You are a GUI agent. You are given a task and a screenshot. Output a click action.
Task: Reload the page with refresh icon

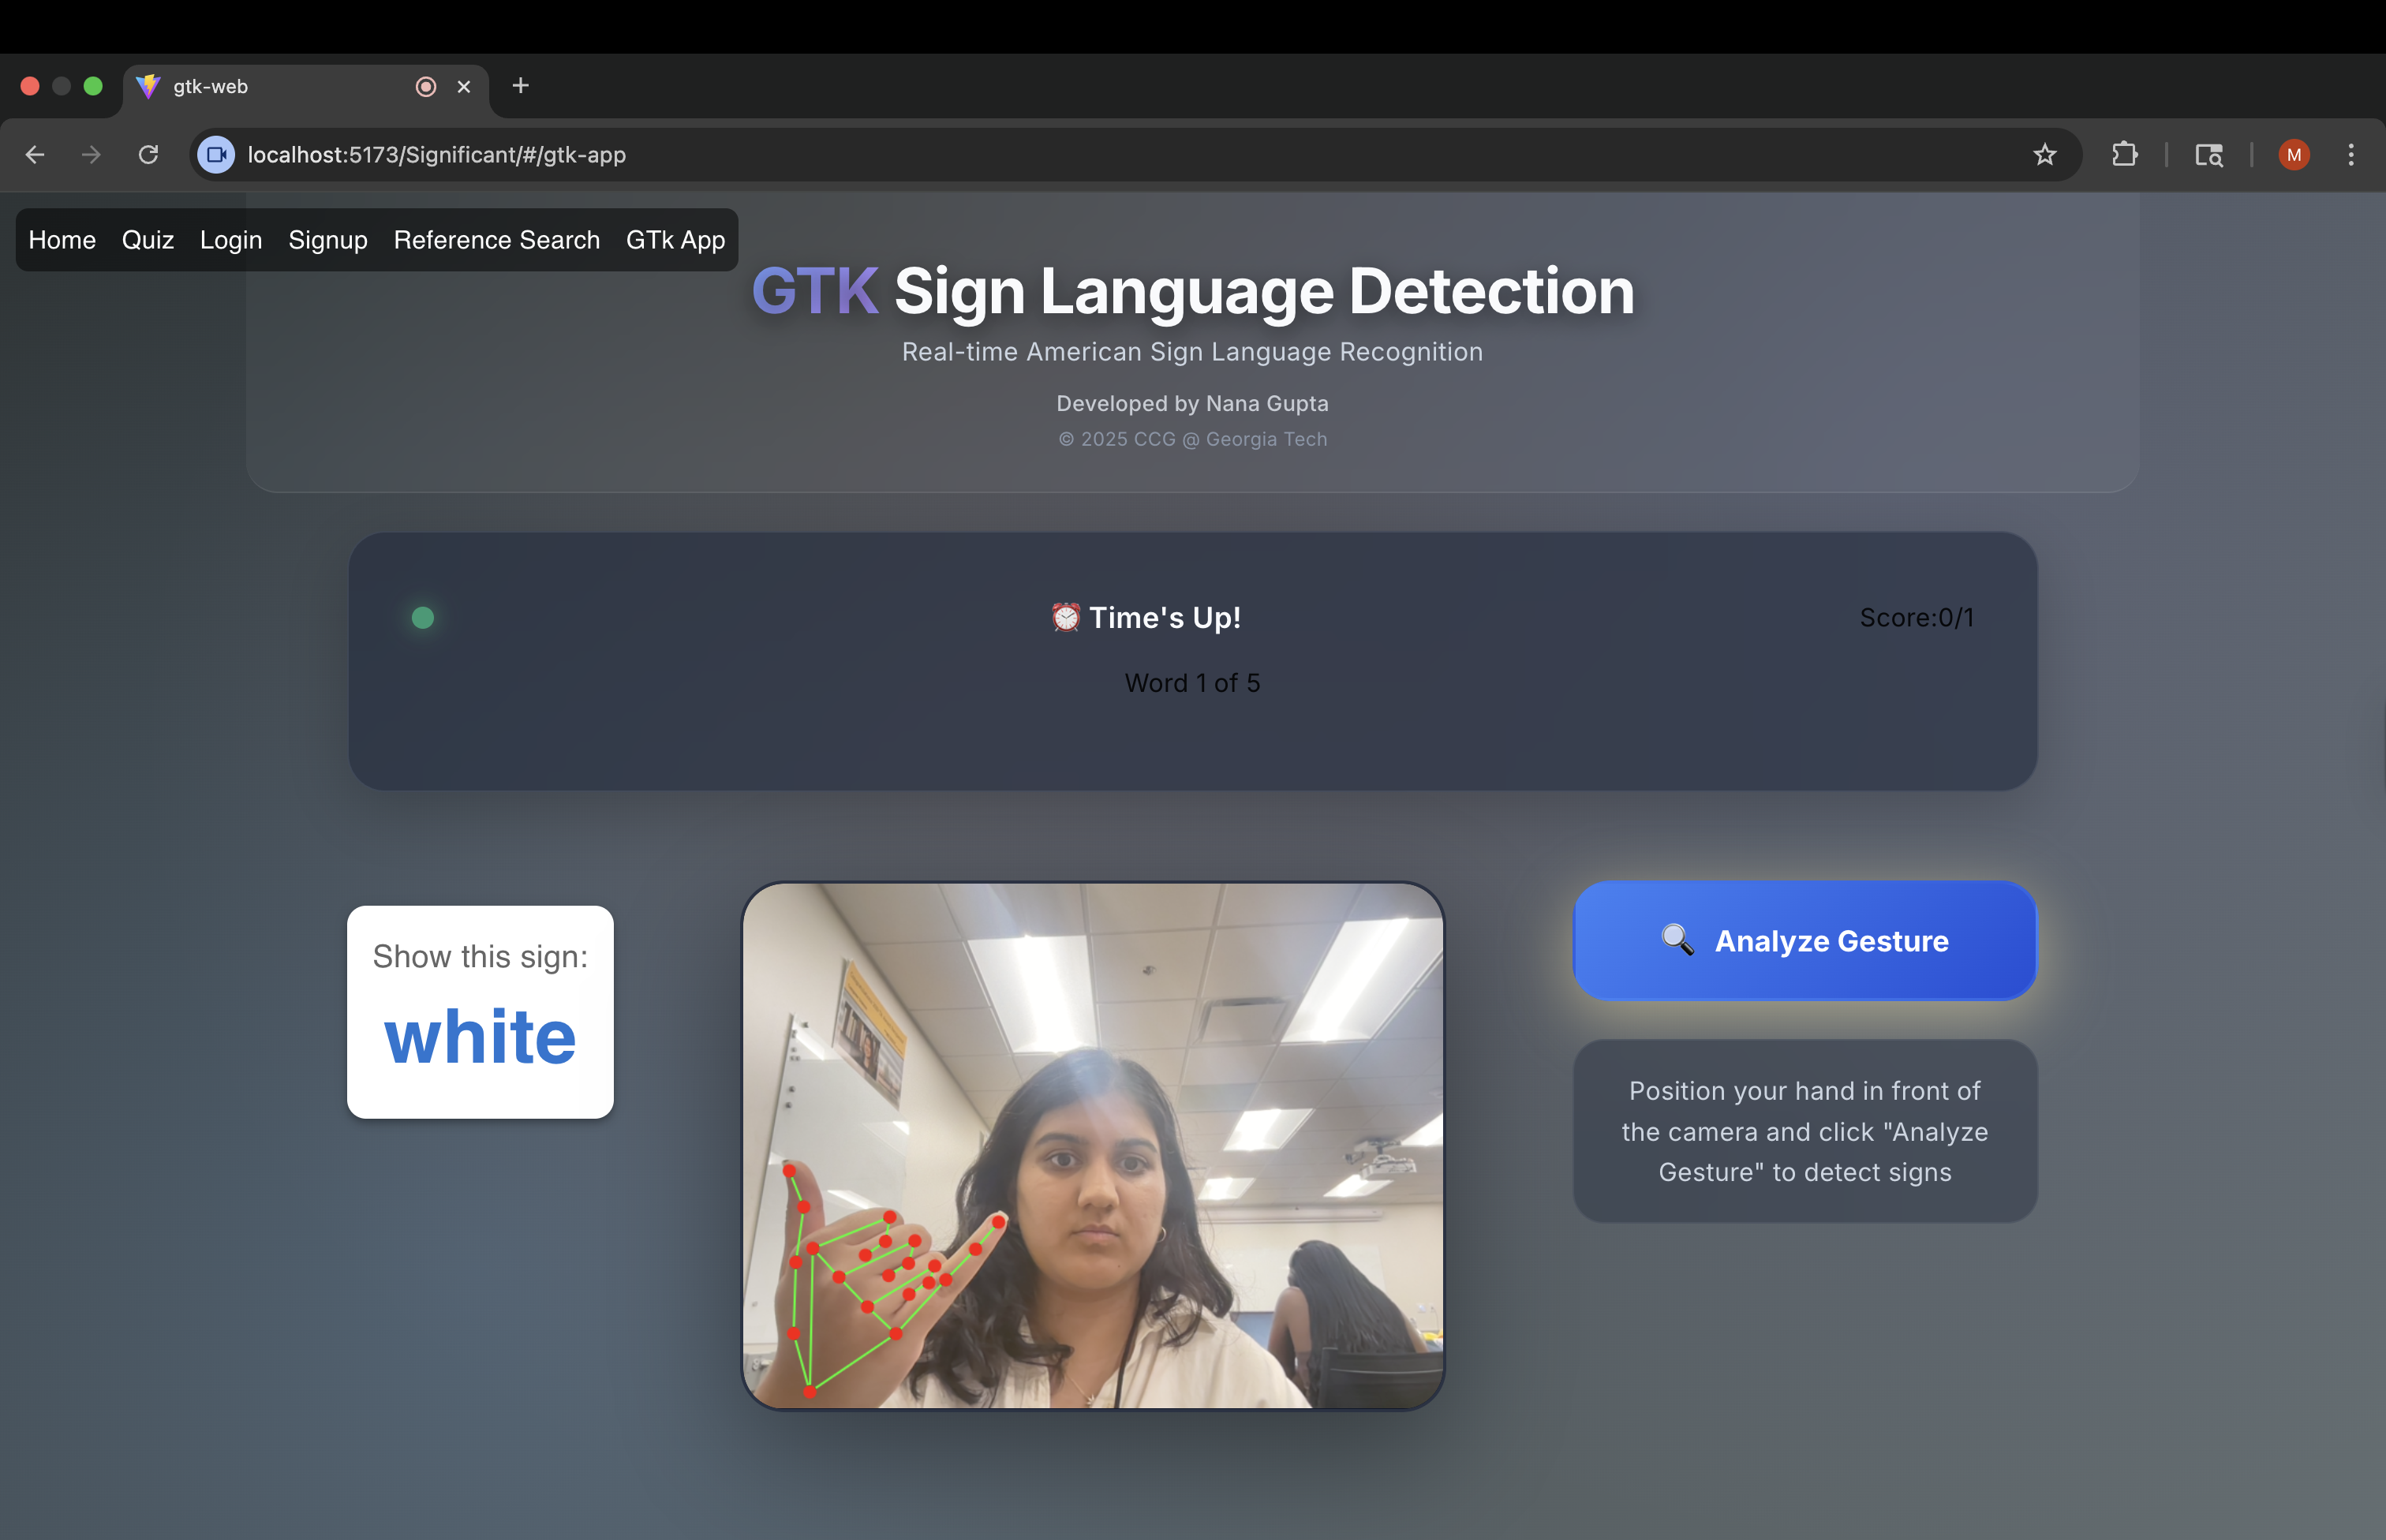(148, 155)
